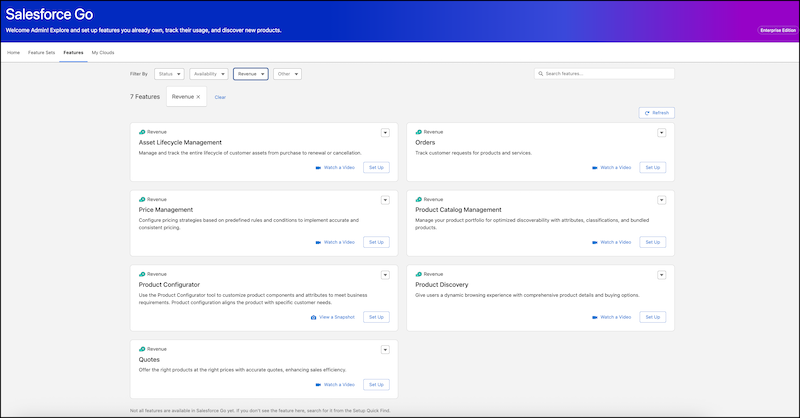The height and width of the screenshot is (418, 800).
Task: Click the Revenue icon on Product Discovery card
Action: click(x=418, y=273)
